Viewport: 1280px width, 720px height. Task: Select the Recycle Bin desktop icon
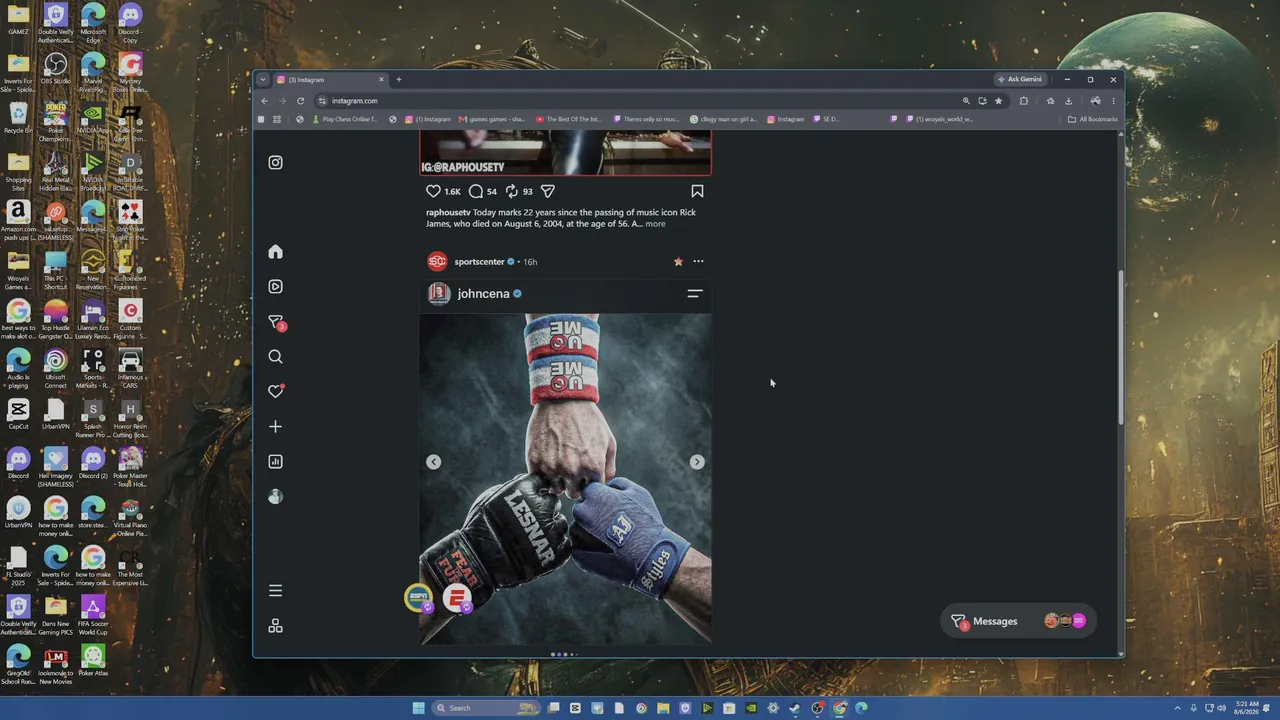click(x=18, y=118)
